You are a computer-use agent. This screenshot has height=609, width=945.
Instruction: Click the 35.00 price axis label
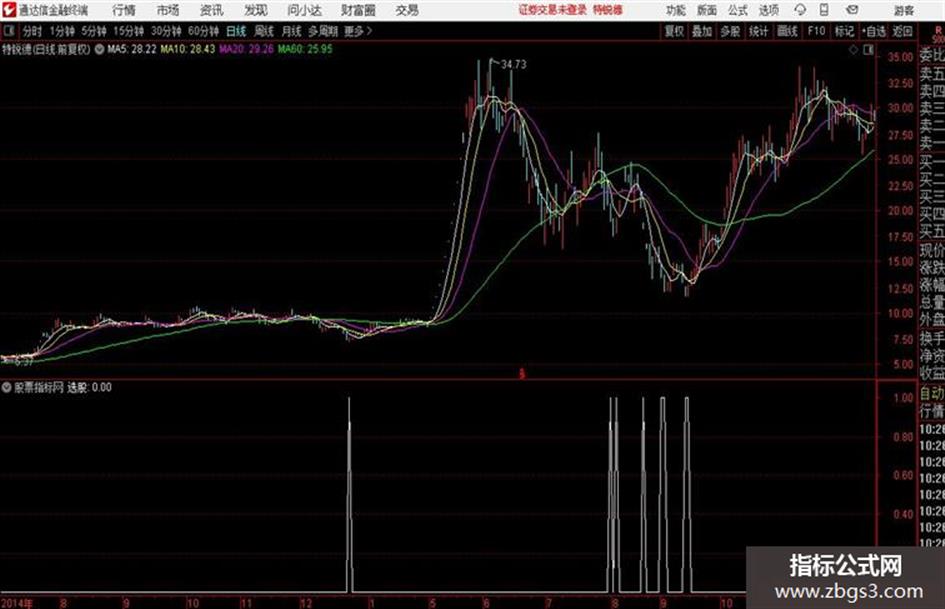[x=900, y=57]
